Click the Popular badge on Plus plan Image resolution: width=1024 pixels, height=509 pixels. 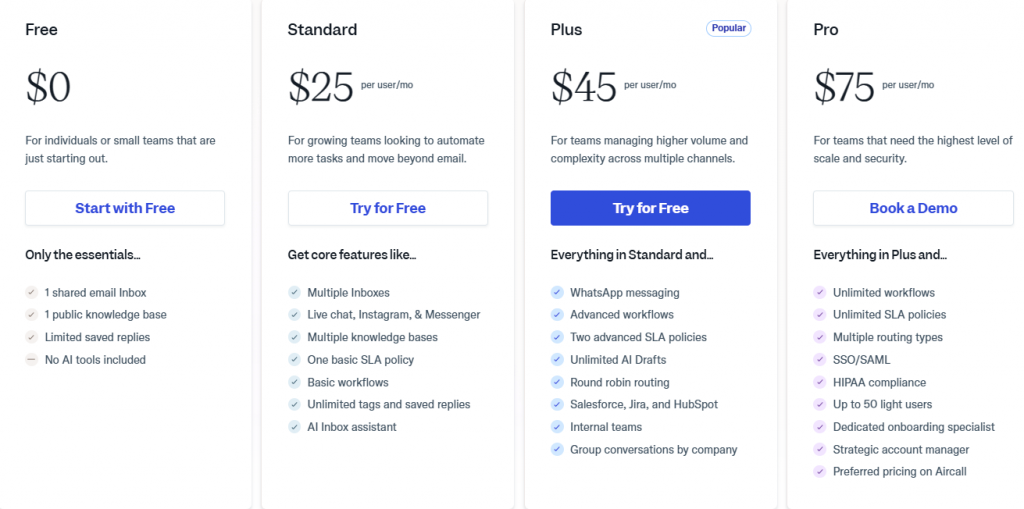click(728, 28)
